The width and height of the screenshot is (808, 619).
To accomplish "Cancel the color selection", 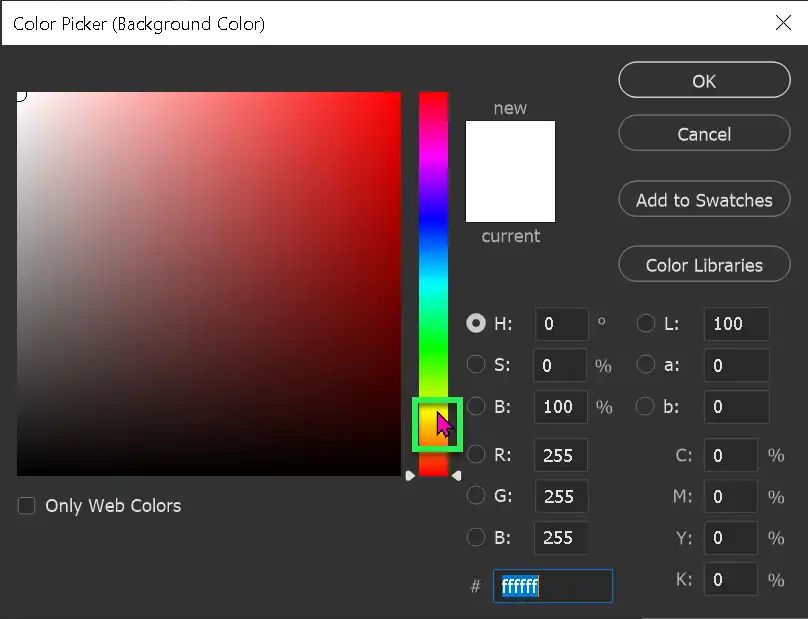I will click(x=704, y=133).
